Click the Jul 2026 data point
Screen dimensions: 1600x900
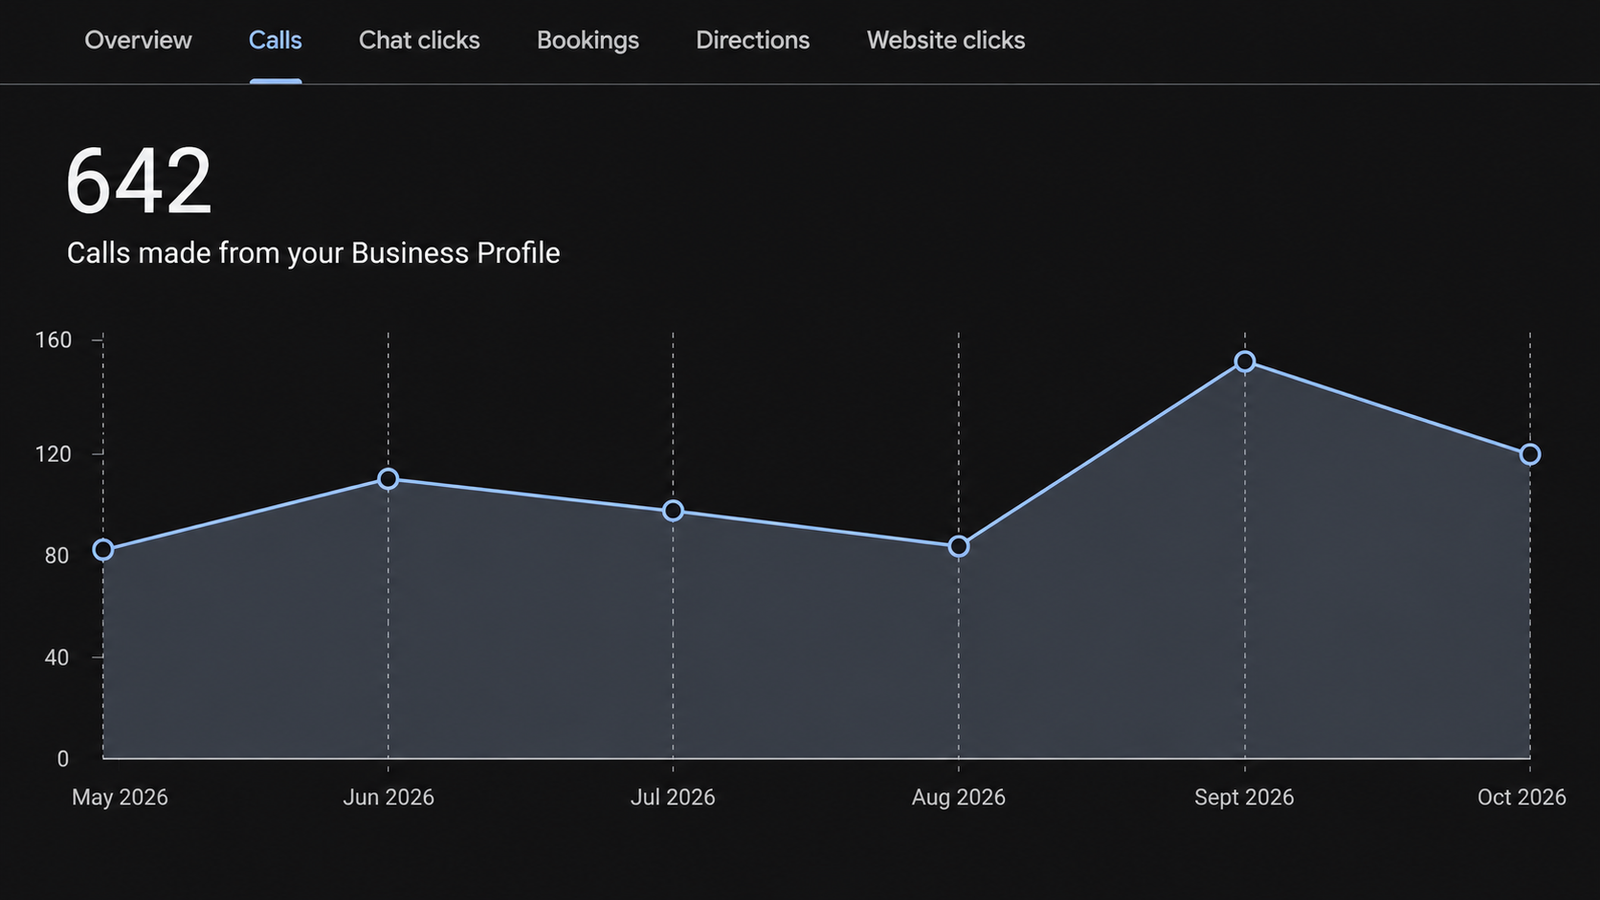pos(673,511)
